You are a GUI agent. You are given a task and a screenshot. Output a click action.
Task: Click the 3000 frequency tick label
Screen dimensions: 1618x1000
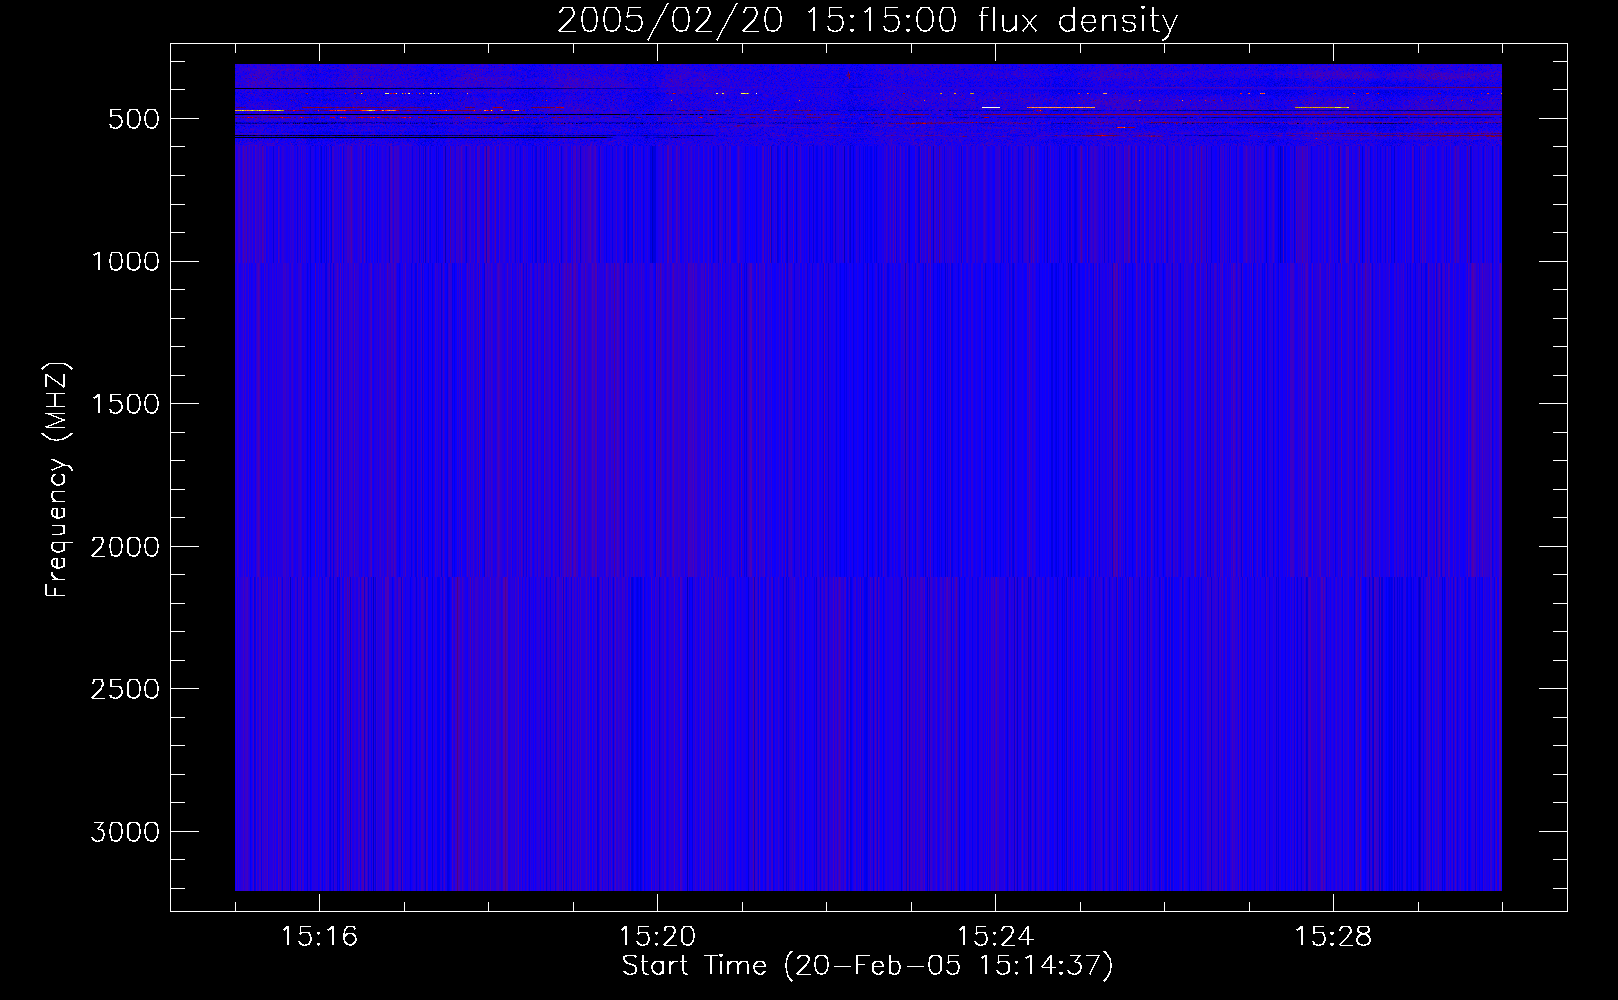[x=125, y=833]
